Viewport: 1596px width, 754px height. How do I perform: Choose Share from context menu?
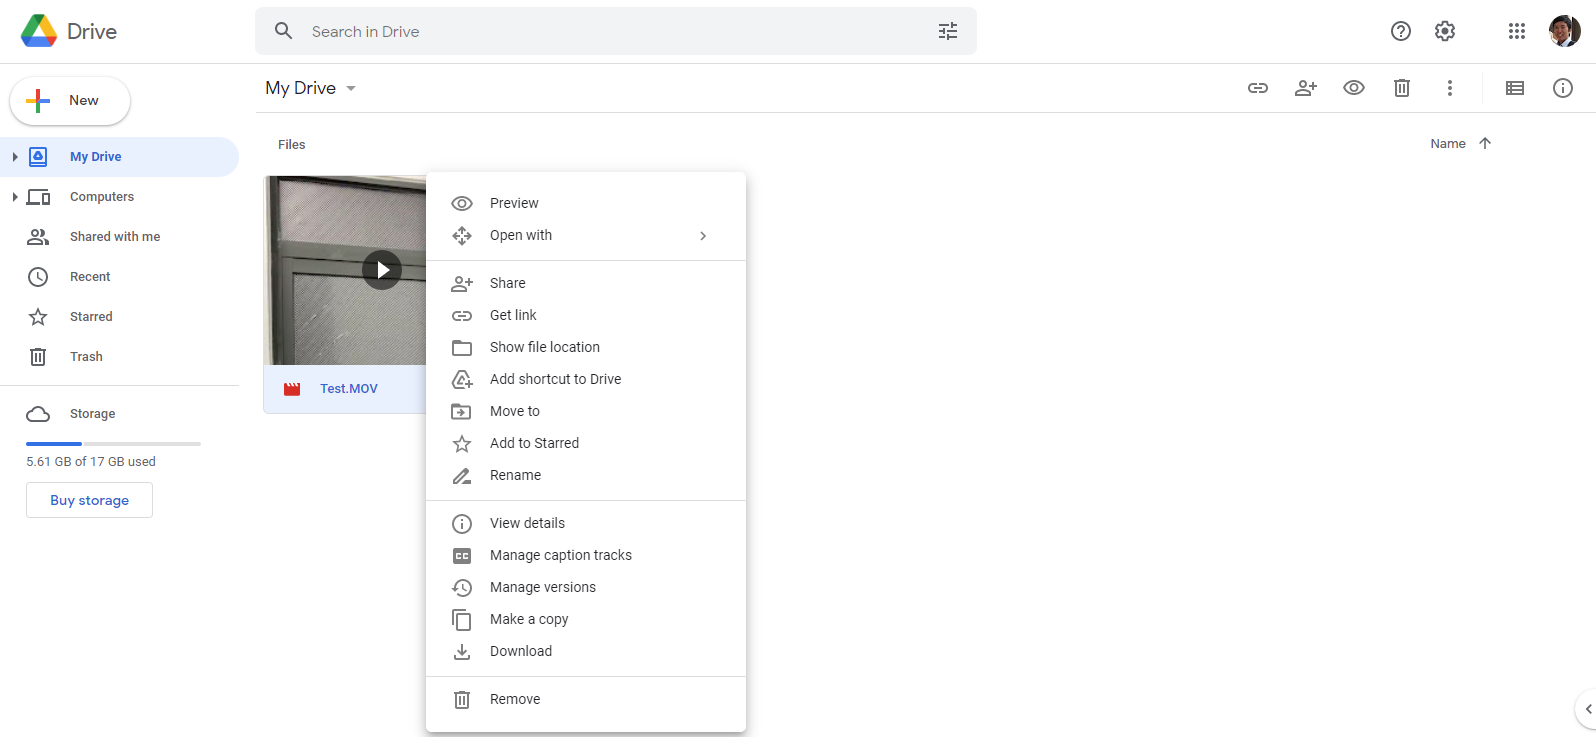pos(586,283)
